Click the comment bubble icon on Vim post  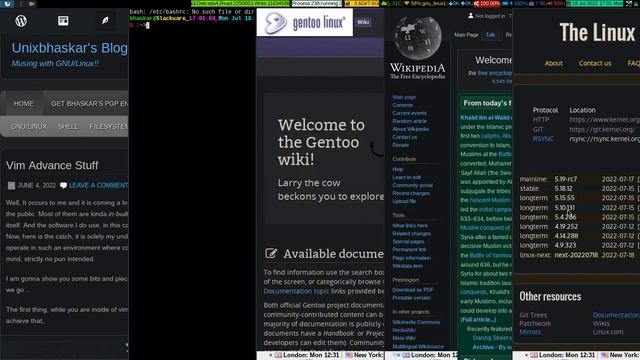click(63, 185)
